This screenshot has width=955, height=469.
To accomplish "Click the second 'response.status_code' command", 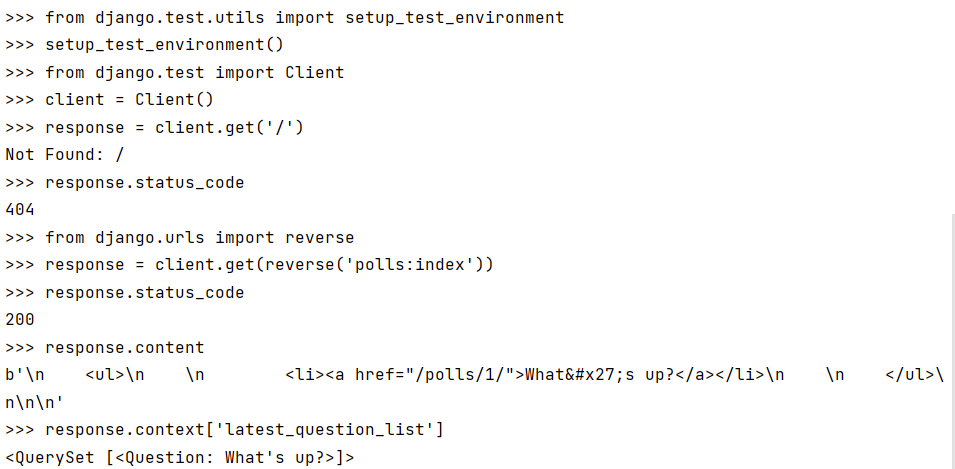I will 144,293.
